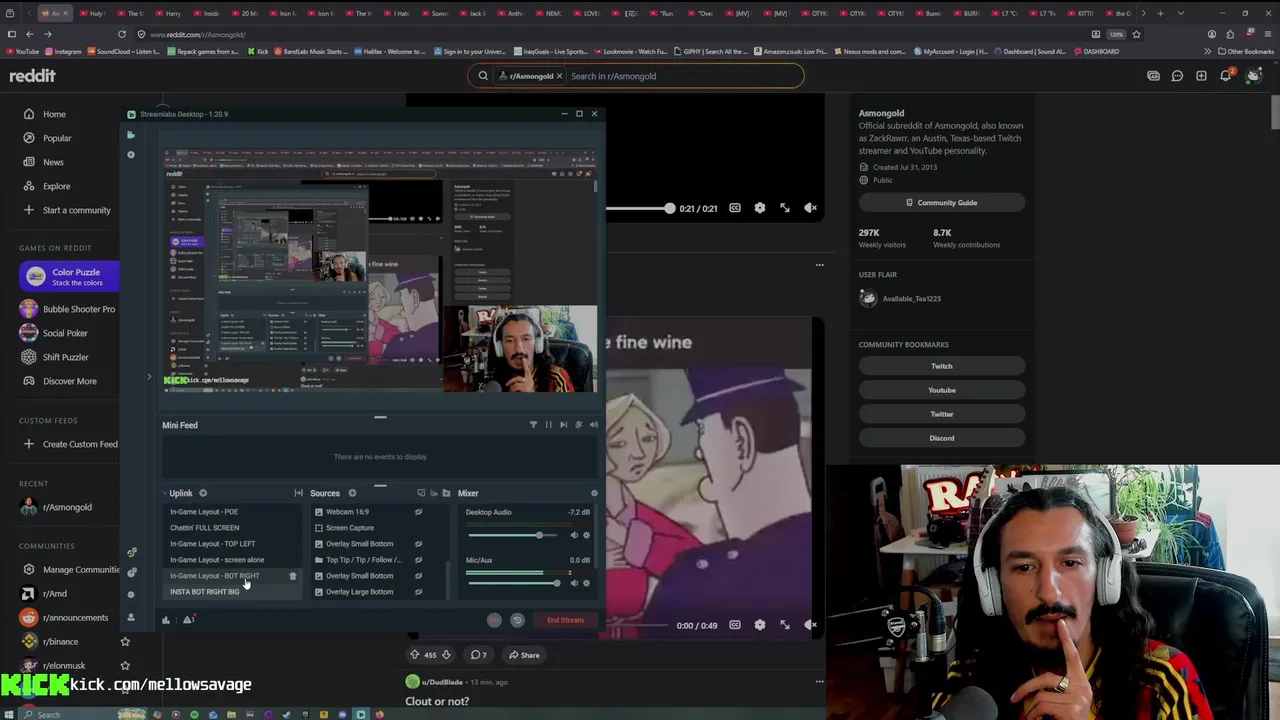
Task: Open Streamlabs settings cog in left sidebar
Action: pos(130,594)
